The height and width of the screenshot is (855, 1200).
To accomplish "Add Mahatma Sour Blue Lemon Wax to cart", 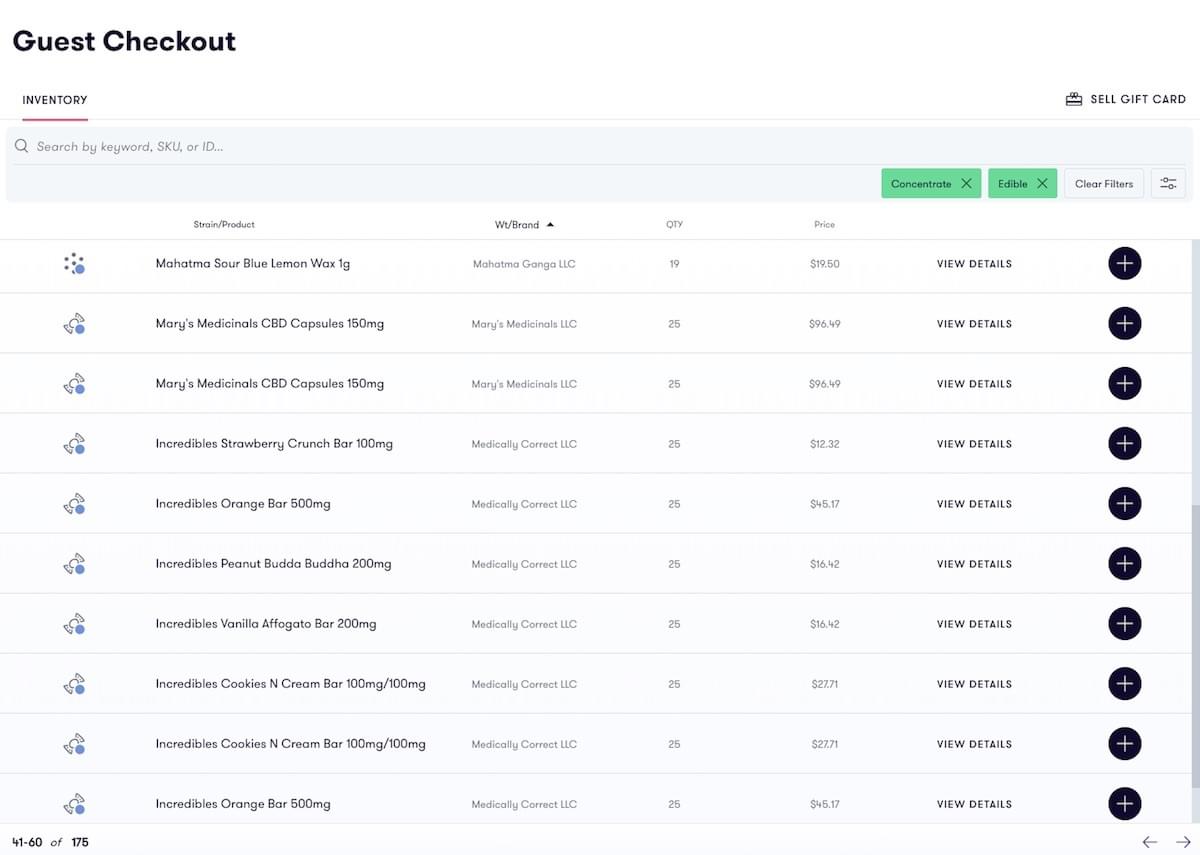I will [1124, 264].
